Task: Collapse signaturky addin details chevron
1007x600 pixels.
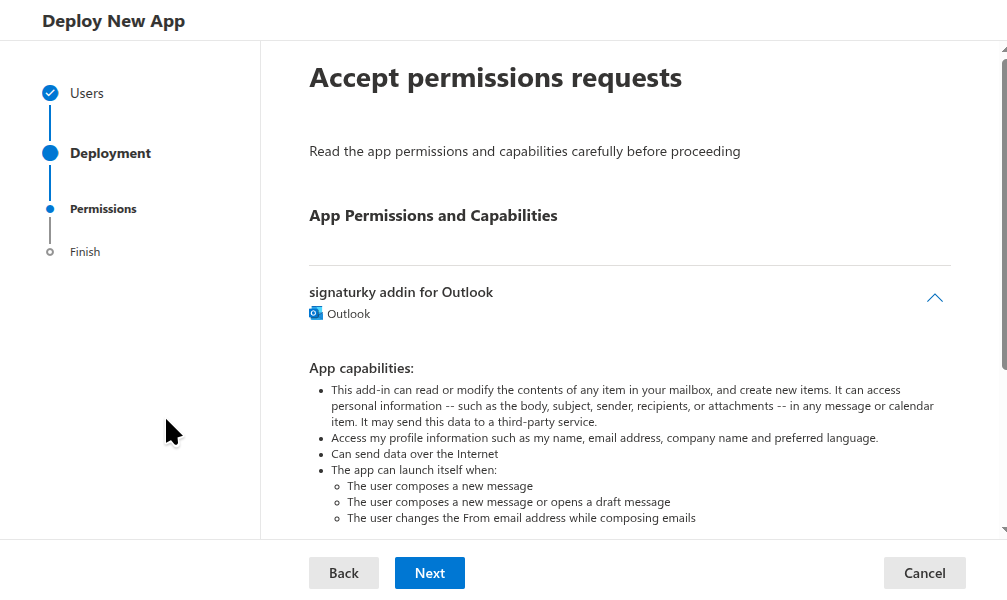Action: point(934,298)
